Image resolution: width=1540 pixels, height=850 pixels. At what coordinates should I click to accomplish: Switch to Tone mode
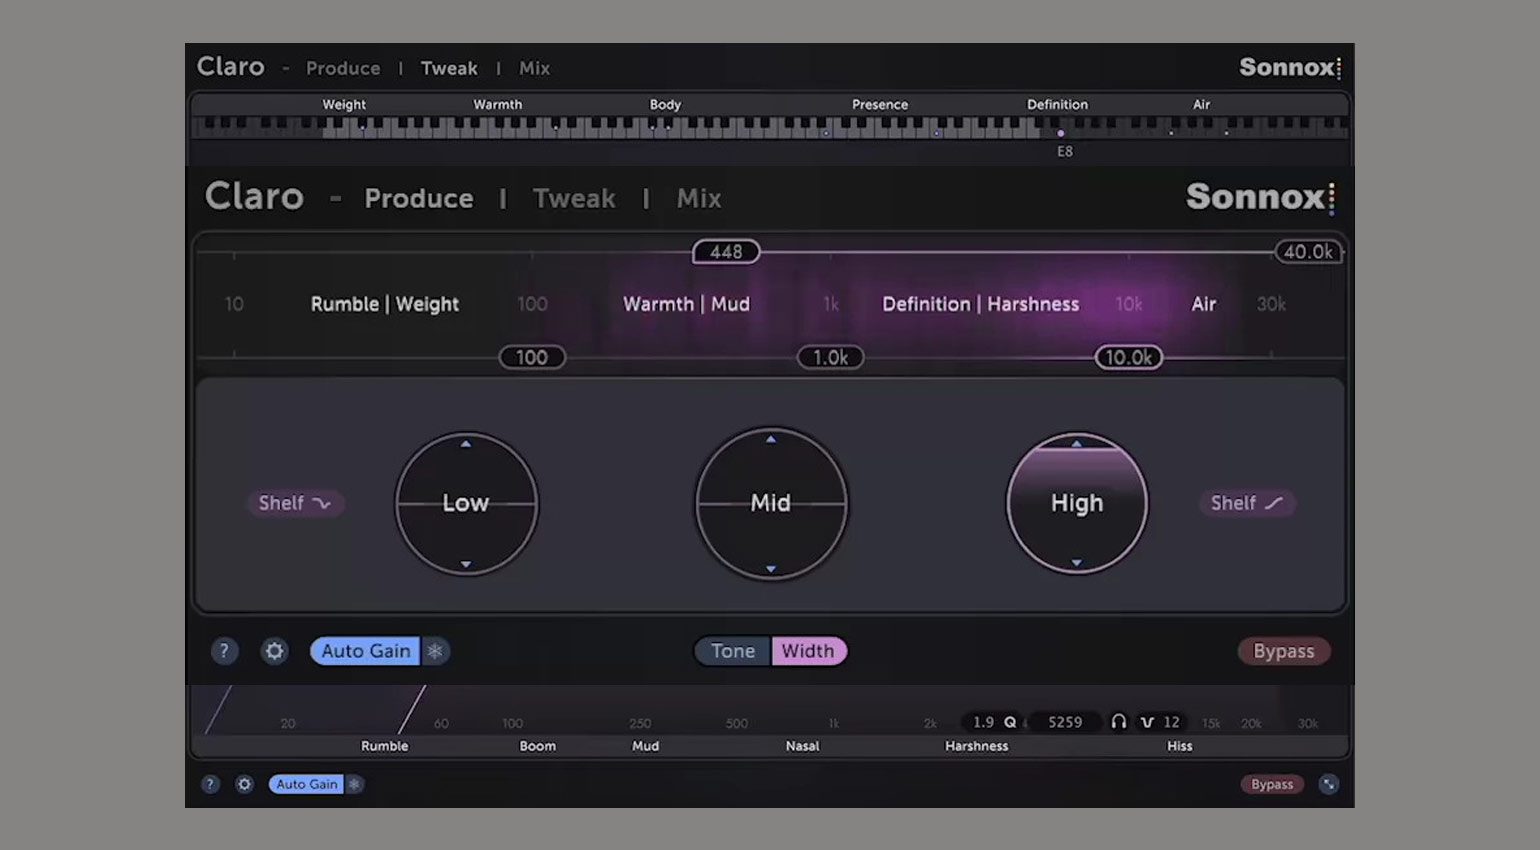point(733,651)
